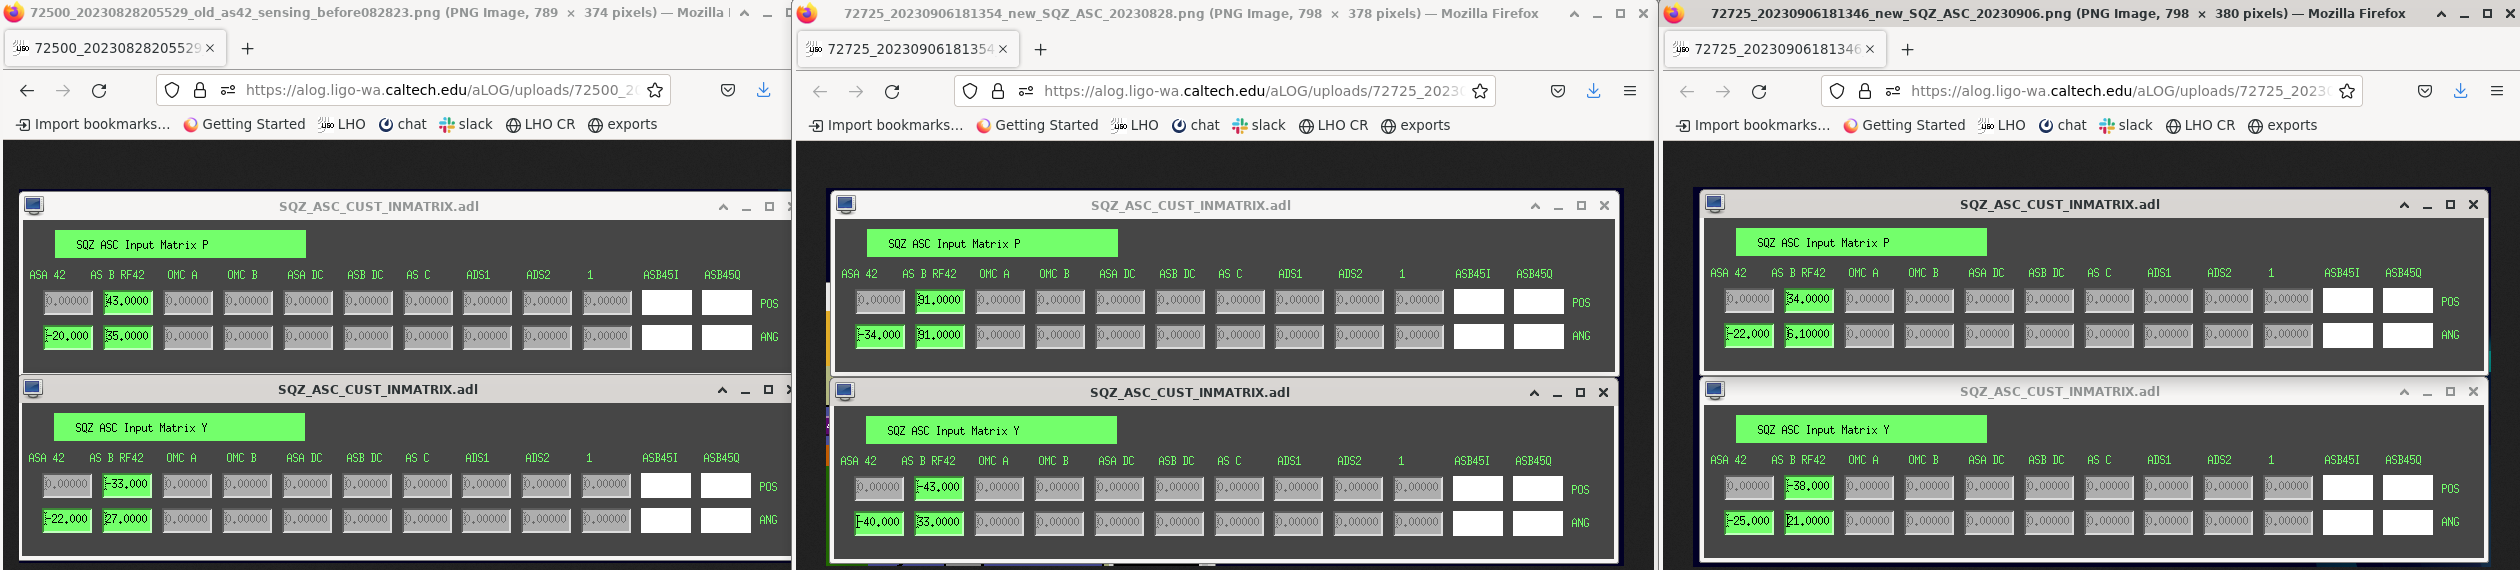Viewport: 2520px width, 570px height.
Task: Star the page in the right Firefox window
Action: coord(2347,91)
